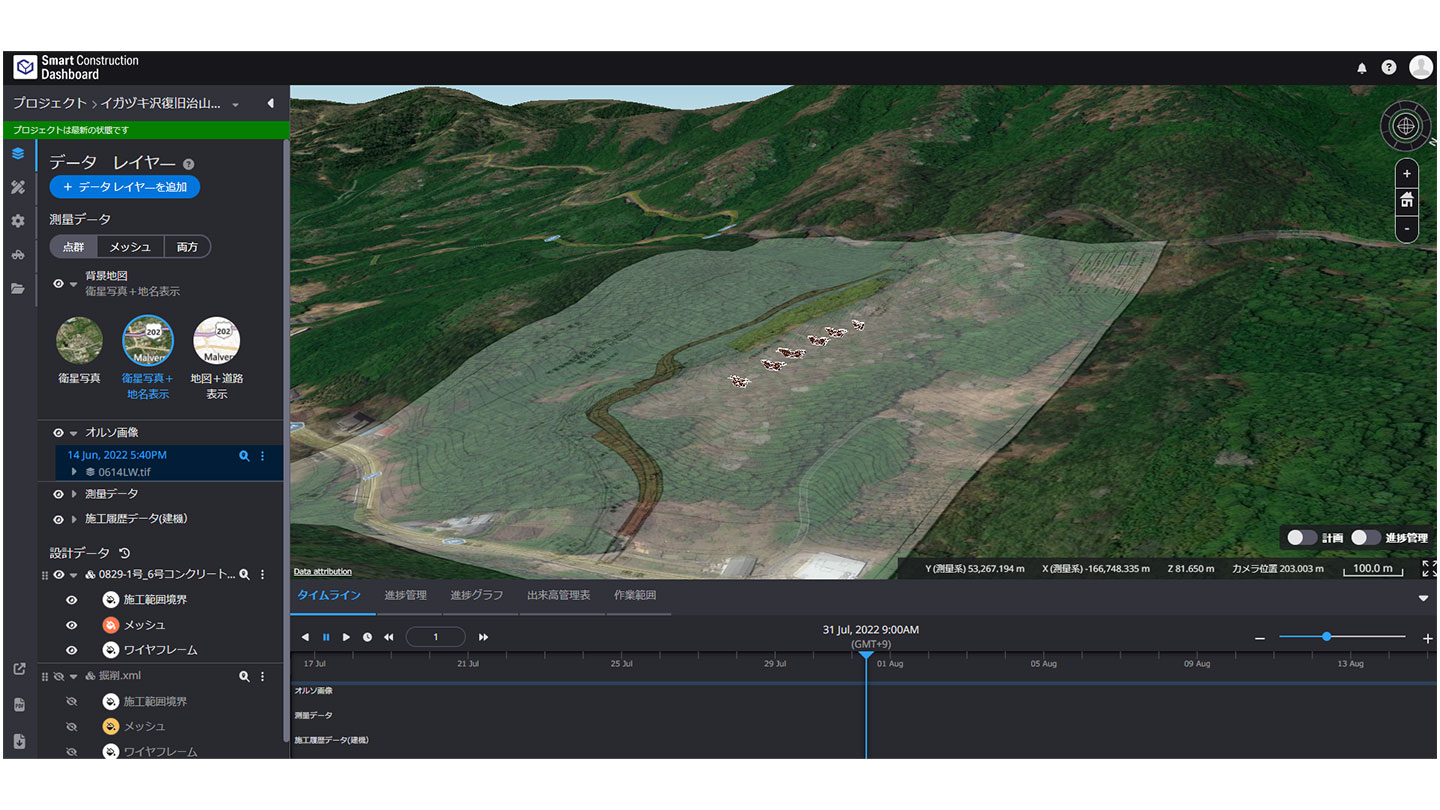Image resolution: width=1440 pixels, height=810 pixels.
Task: Adjust the timeline zoom slider
Action: [1326, 637]
